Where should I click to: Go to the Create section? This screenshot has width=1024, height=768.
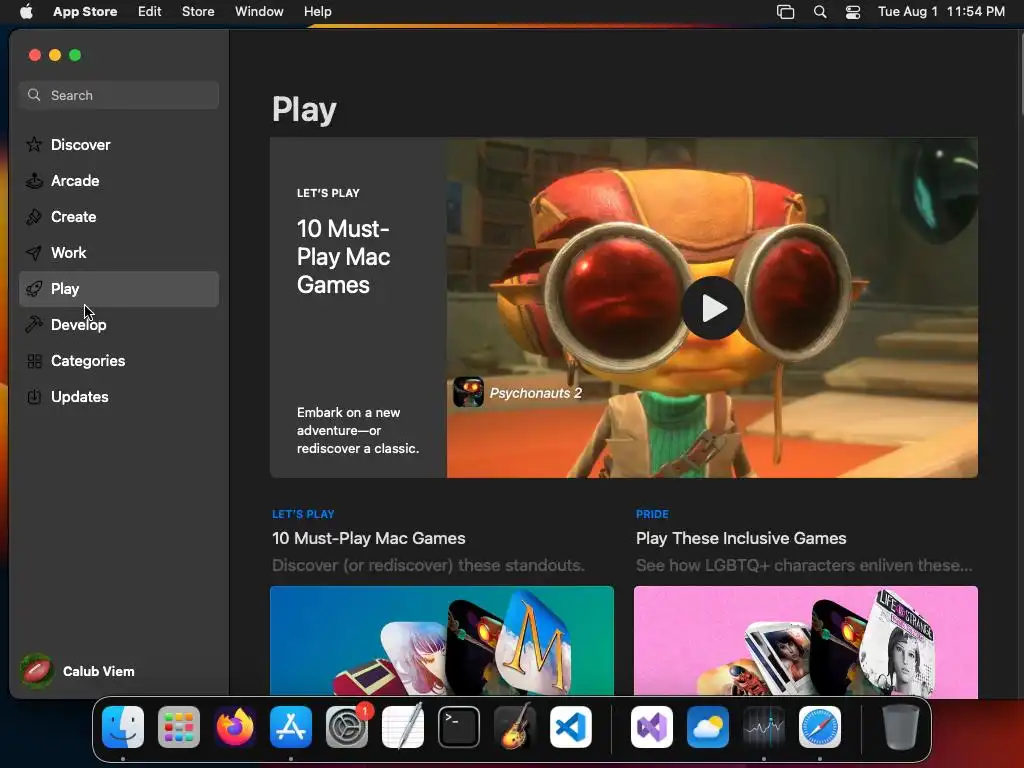point(119,217)
